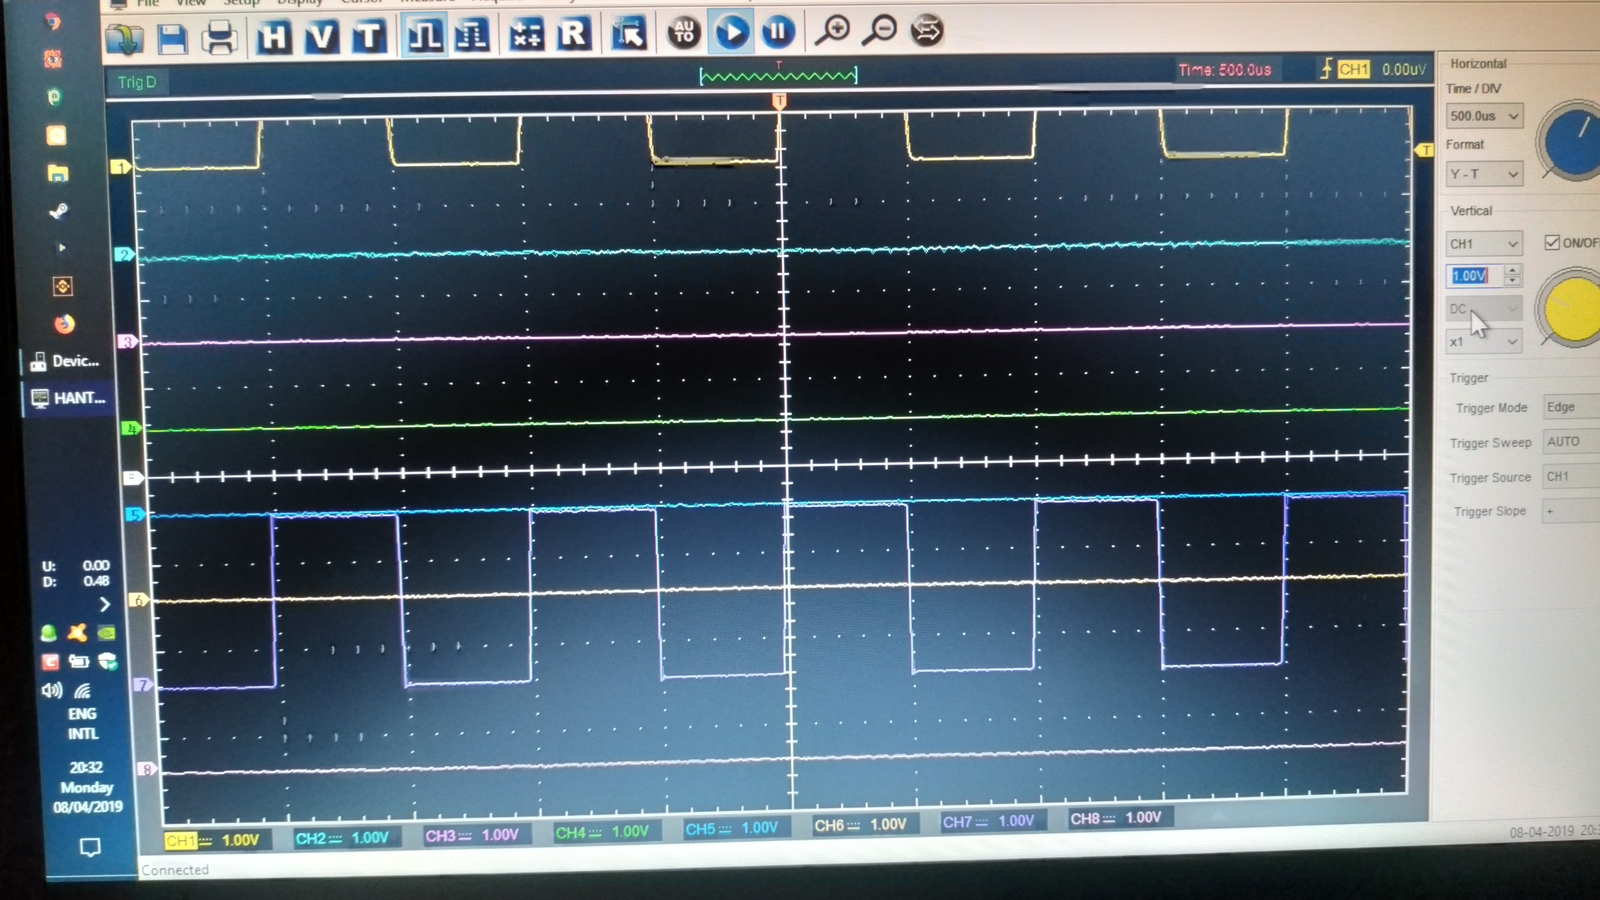Click the Save floppy disk icon

(x=172, y=38)
